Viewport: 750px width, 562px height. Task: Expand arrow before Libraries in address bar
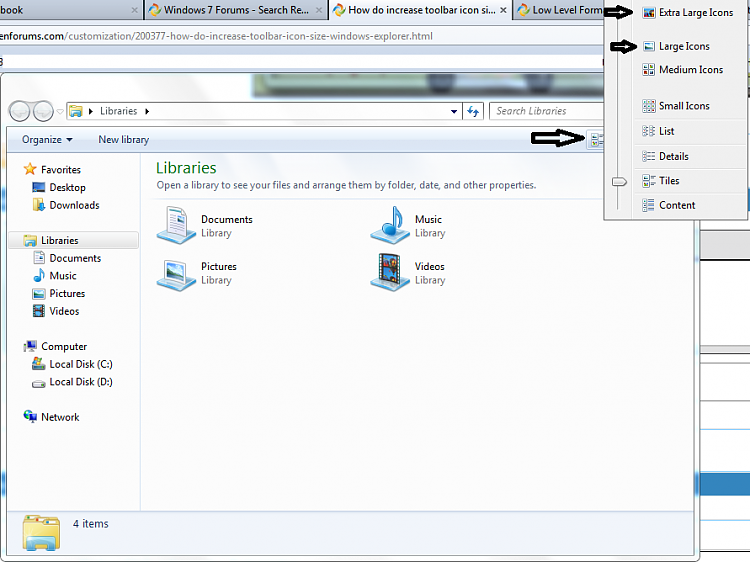(90, 111)
